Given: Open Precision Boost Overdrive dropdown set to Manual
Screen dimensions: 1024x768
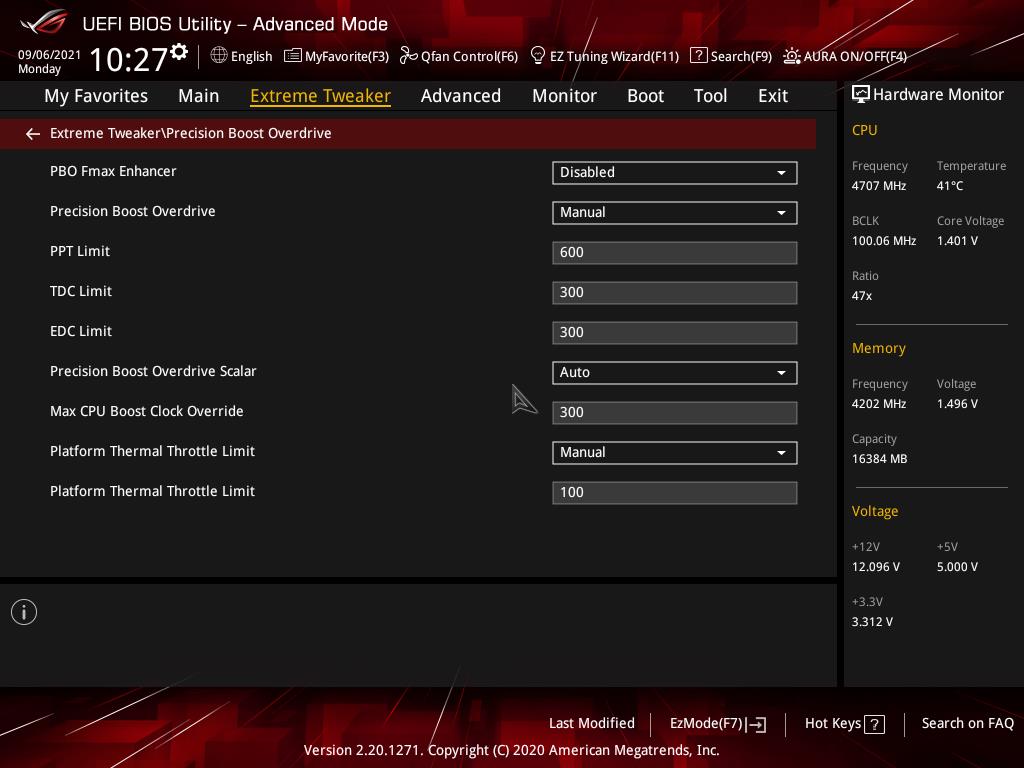Looking at the screenshot, I should click(675, 212).
